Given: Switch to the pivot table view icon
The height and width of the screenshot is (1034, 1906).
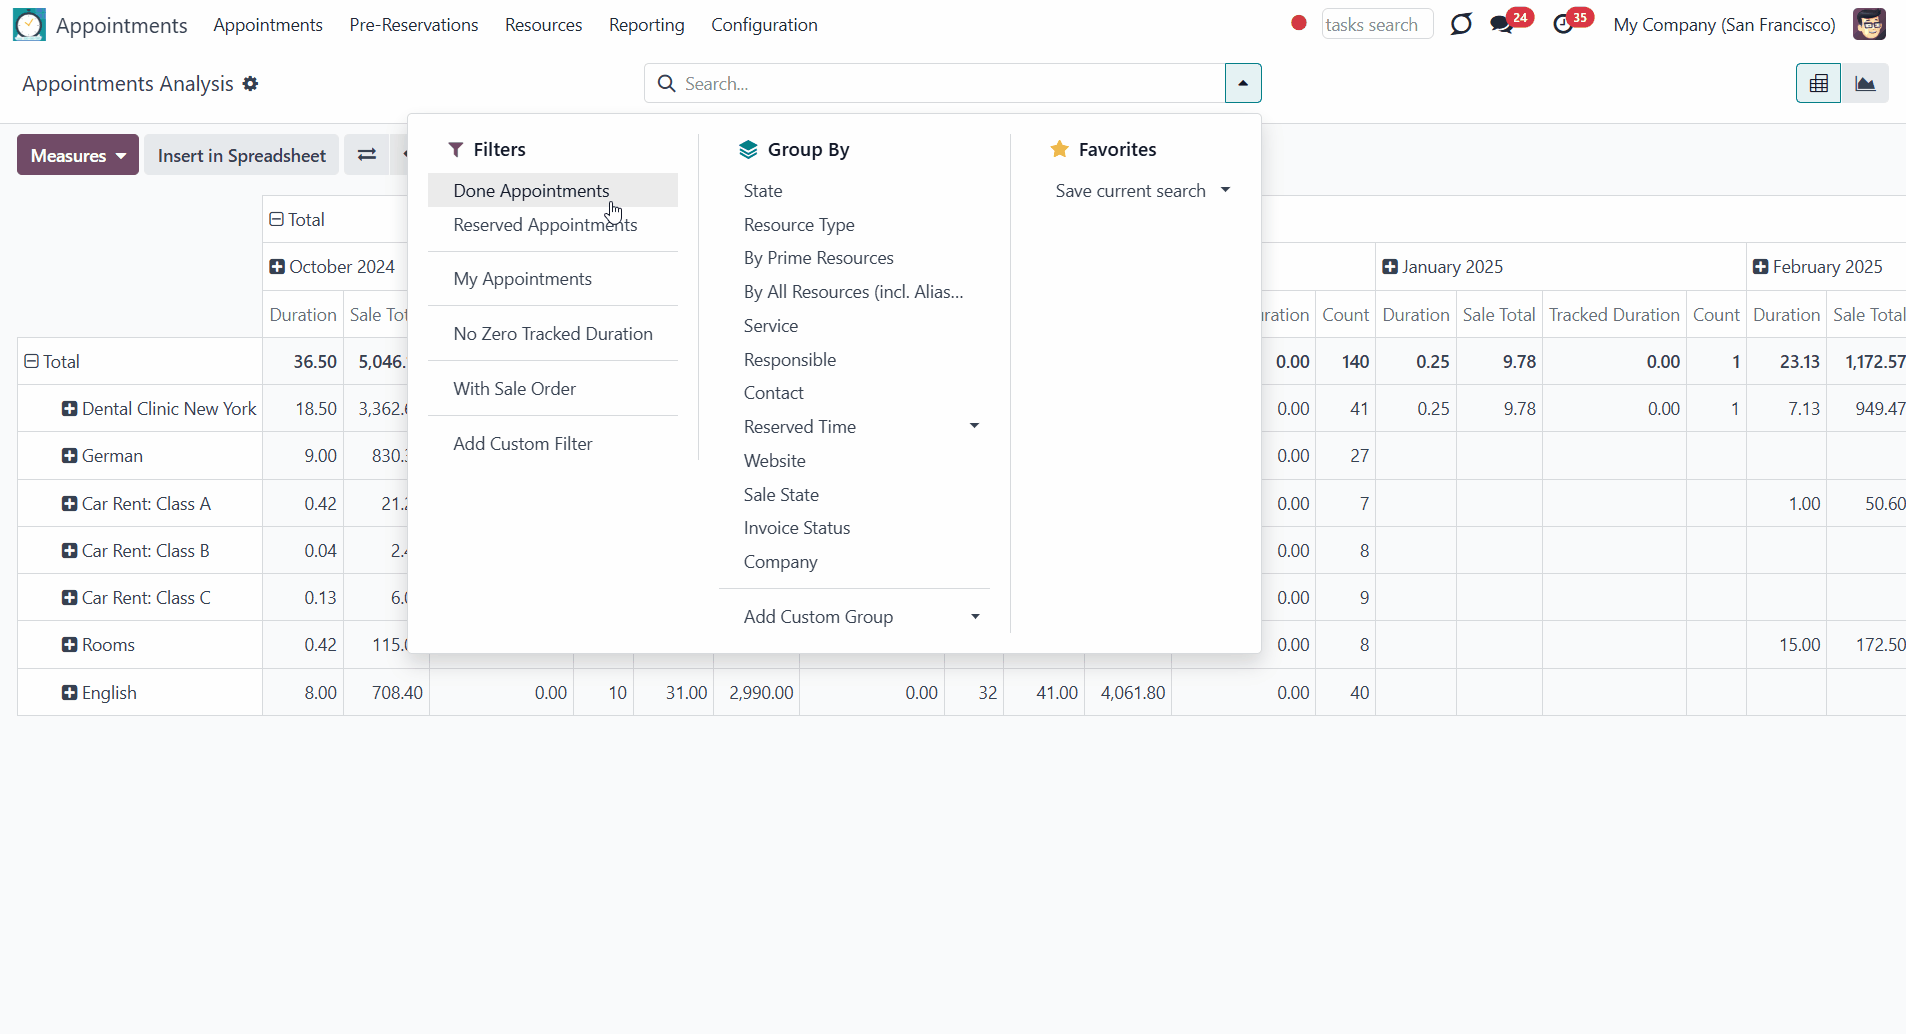Looking at the screenshot, I should (1818, 84).
